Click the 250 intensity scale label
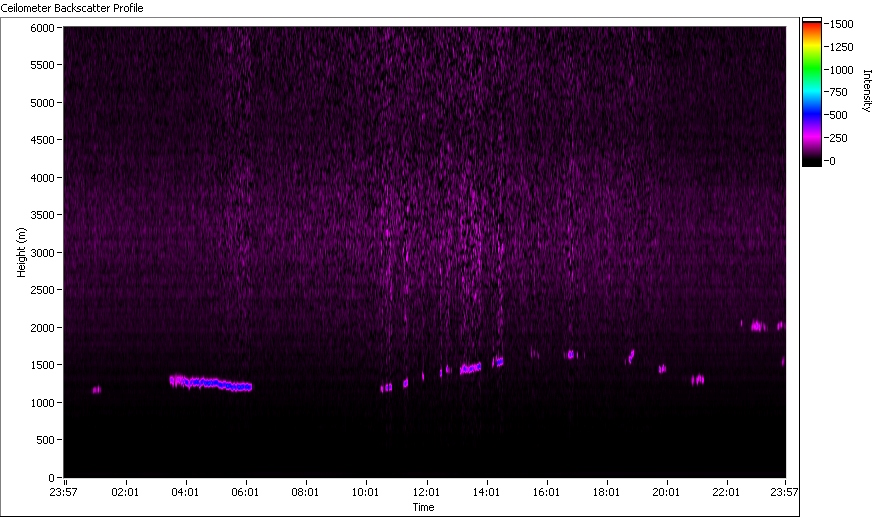The image size is (876, 517). [839, 138]
